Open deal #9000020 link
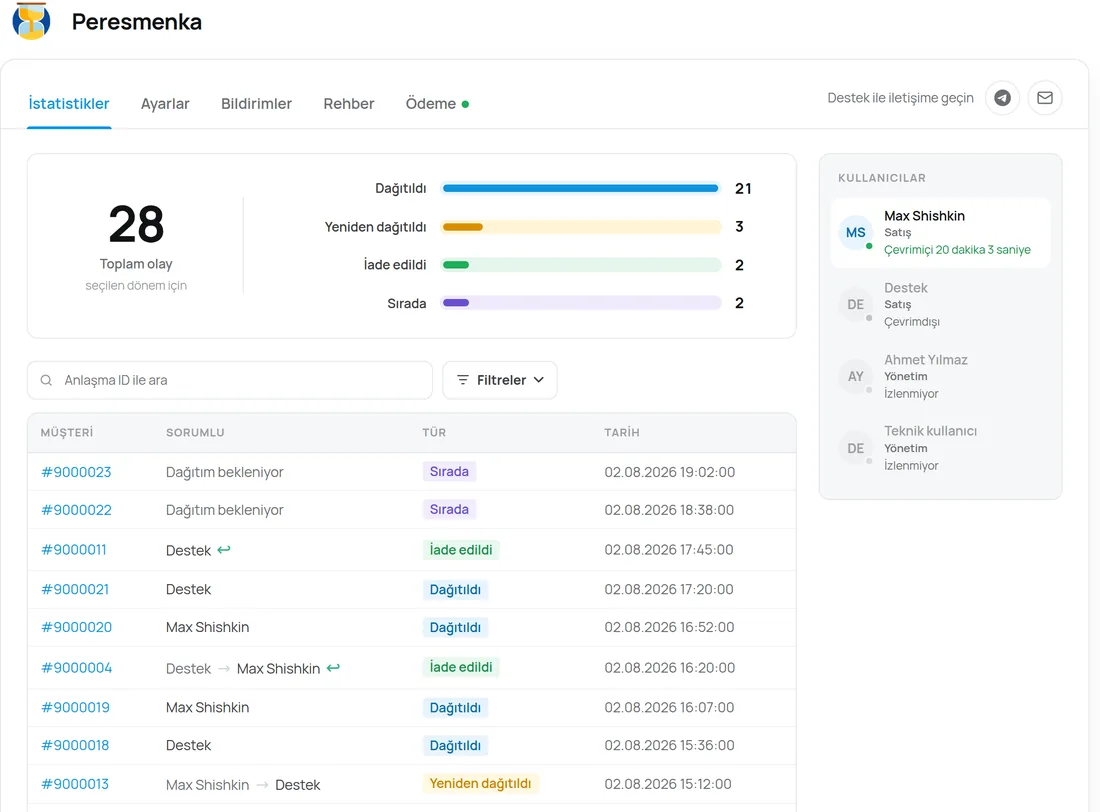The image size is (1100, 812). pos(76,627)
